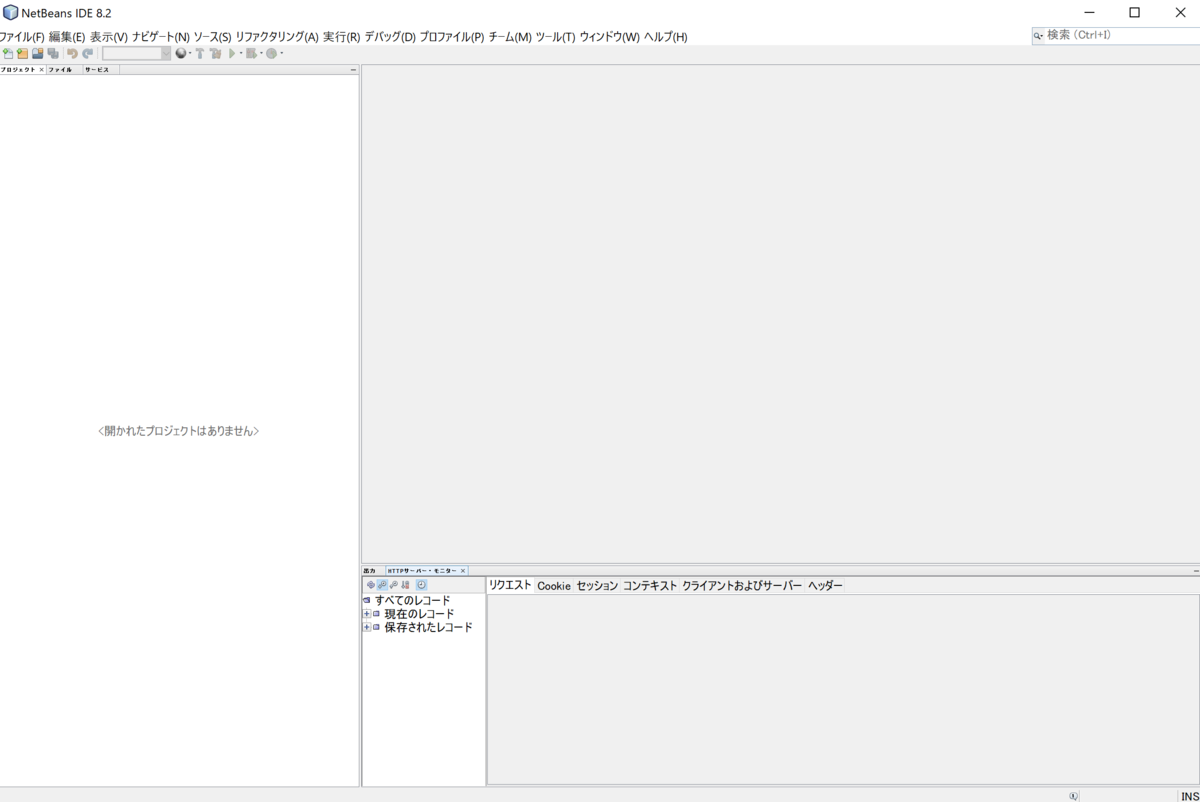Click the Open Project toolbar icon
This screenshot has height=802, width=1200.
[x=37, y=54]
